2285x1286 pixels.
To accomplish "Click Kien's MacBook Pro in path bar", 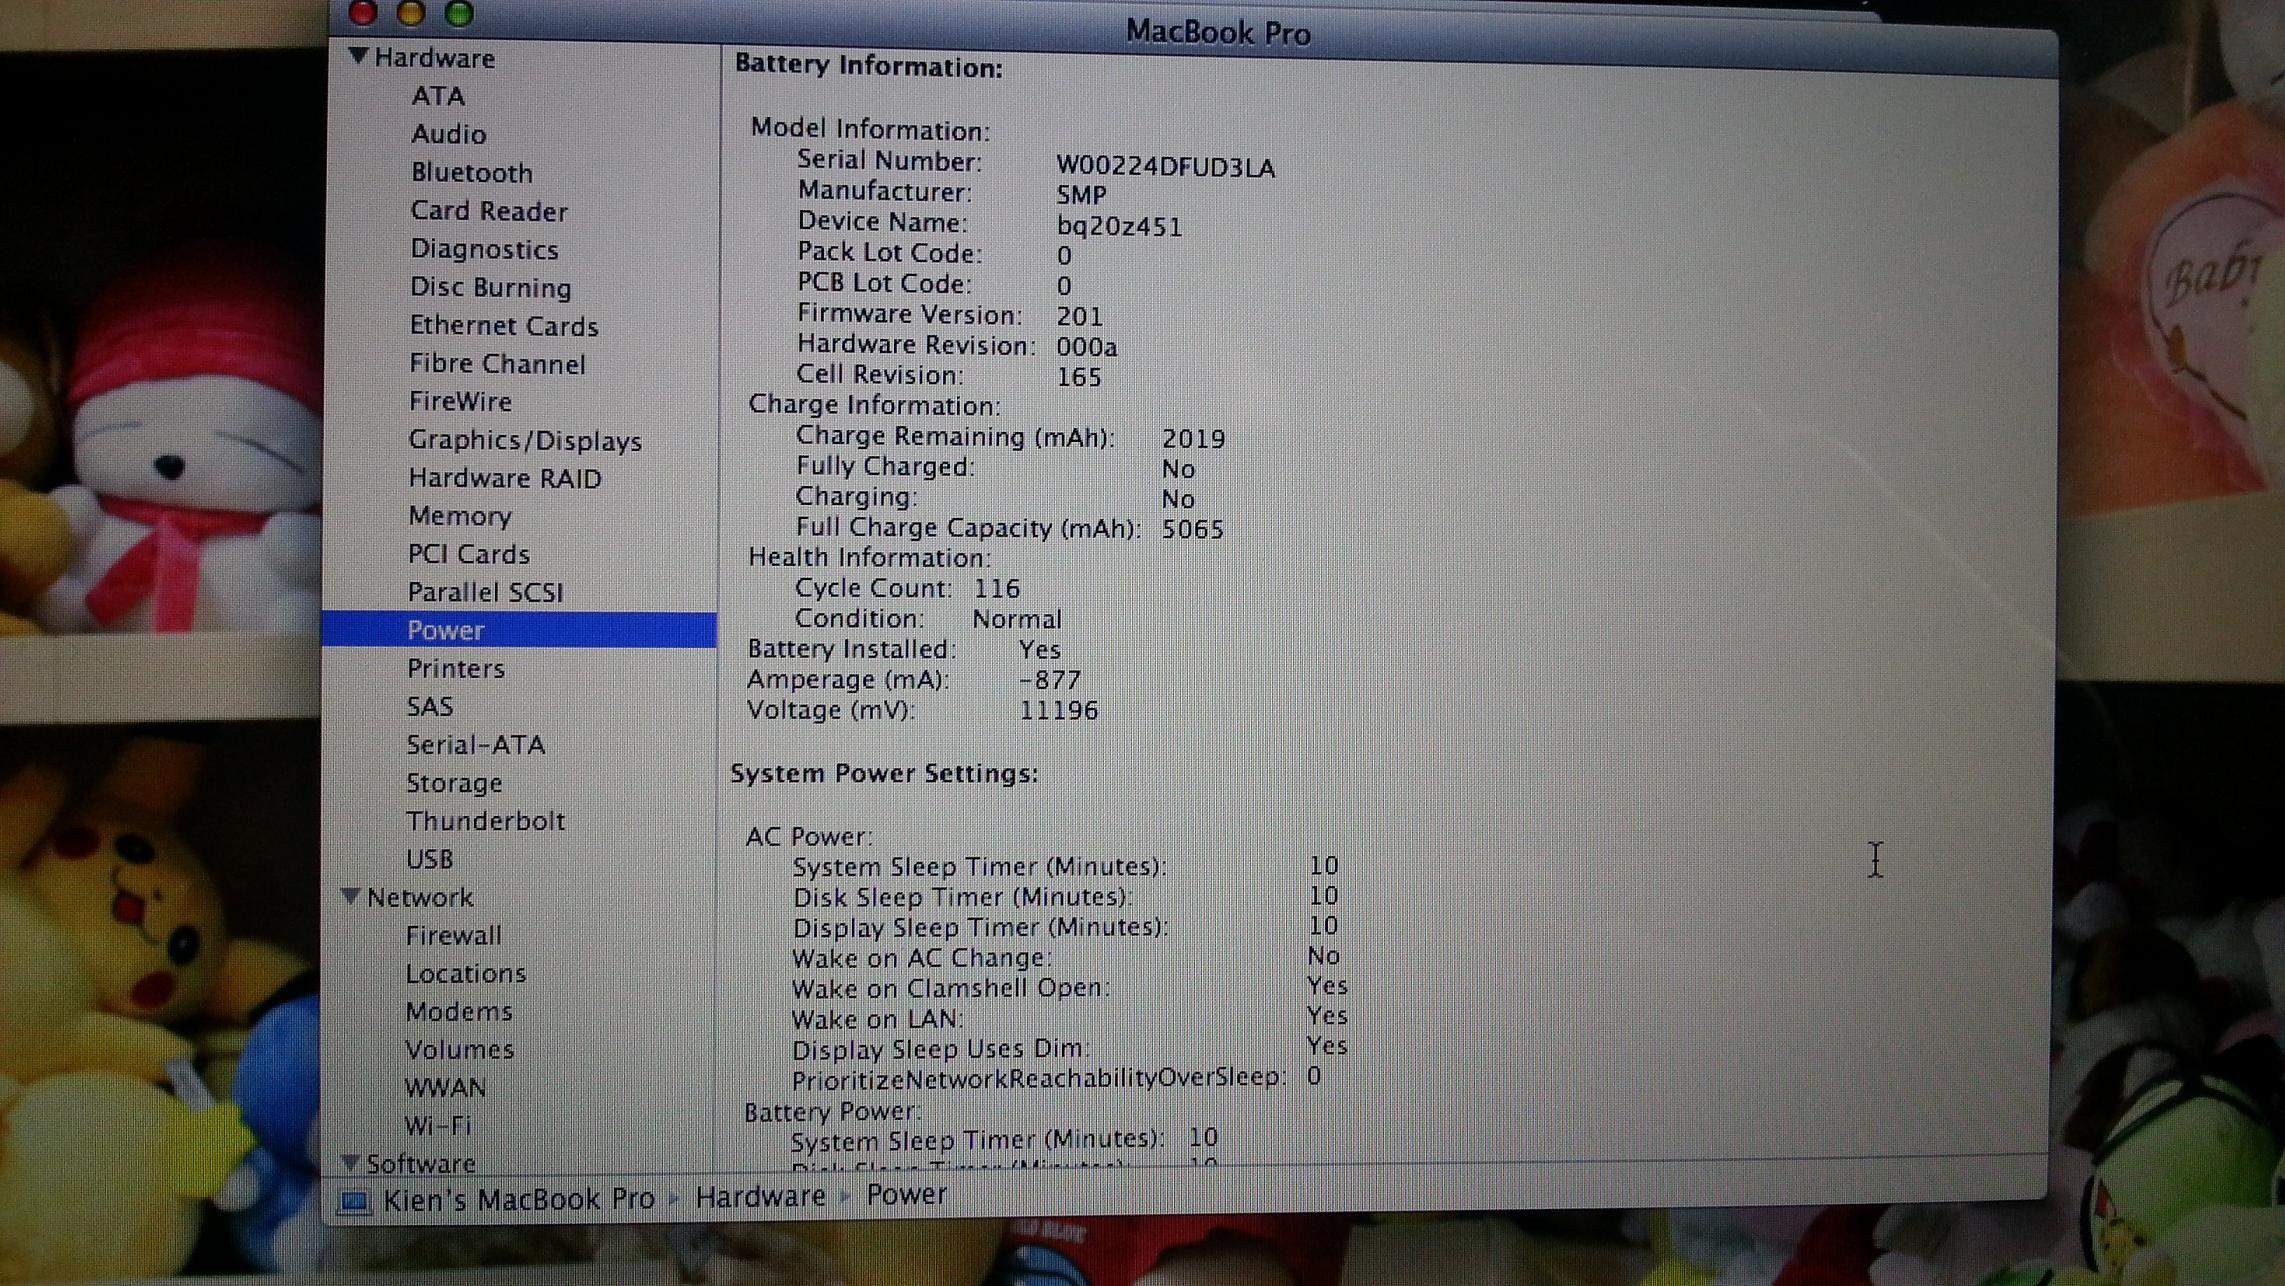I will pos(518,1199).
